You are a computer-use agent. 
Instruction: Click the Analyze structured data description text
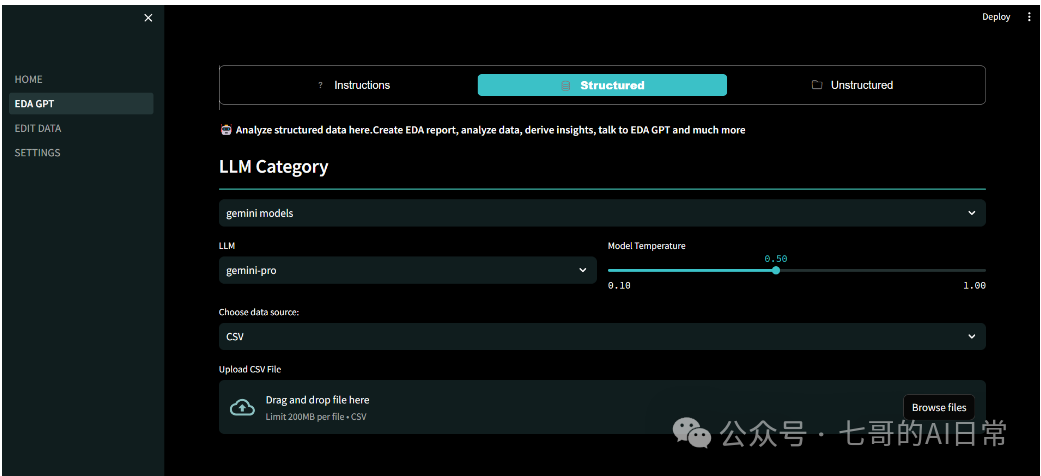[x=491, y=130]
